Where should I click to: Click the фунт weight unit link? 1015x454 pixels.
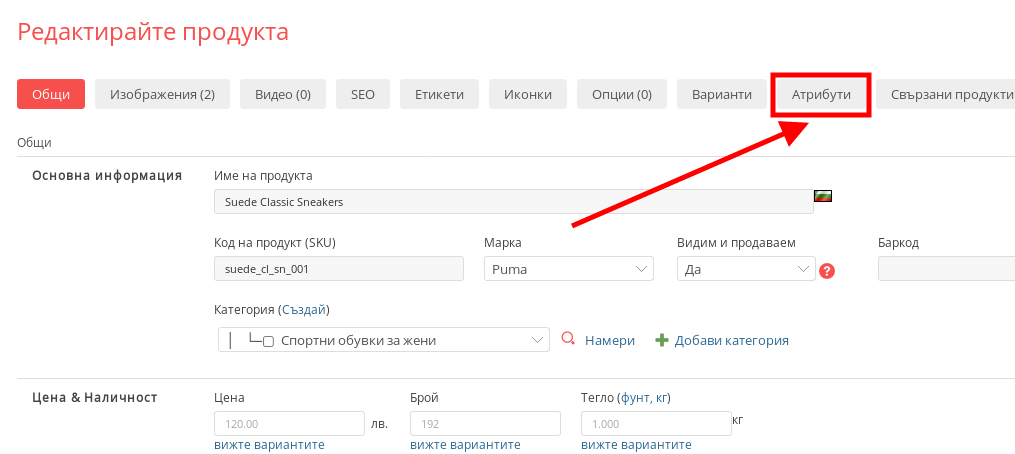point(634,397)
